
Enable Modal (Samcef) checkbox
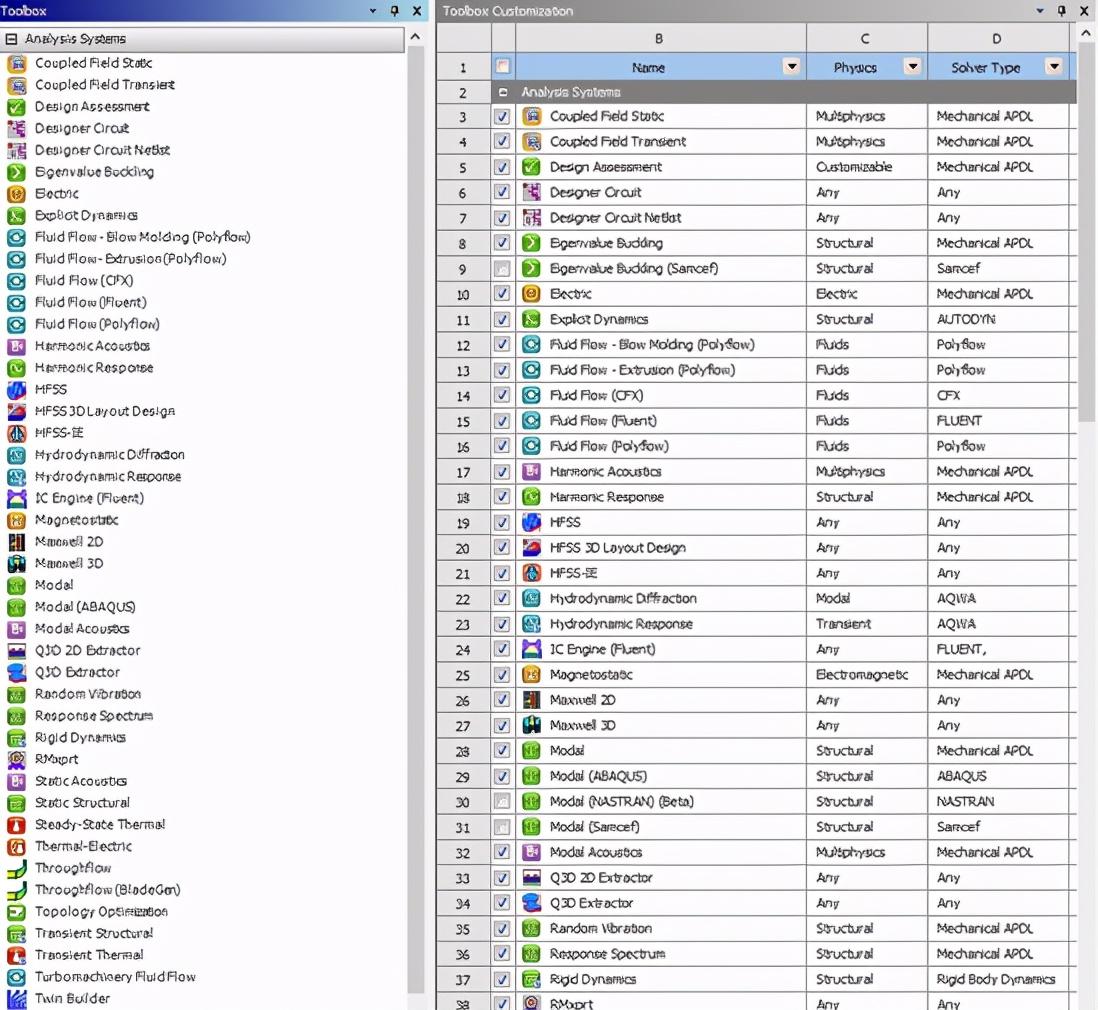point(502,827)
